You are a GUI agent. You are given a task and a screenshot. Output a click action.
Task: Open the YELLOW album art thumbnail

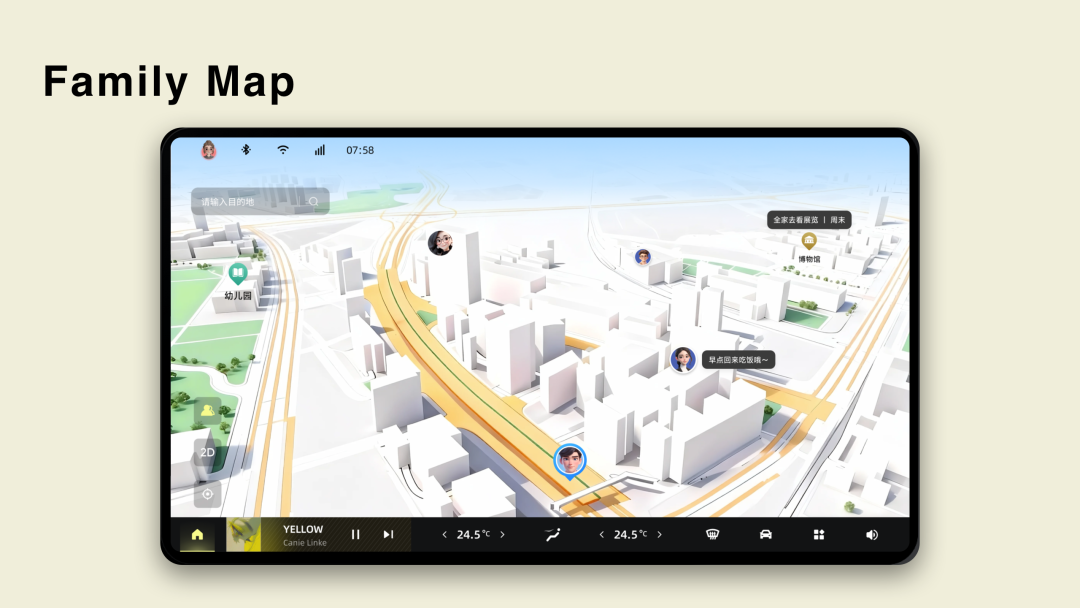244,534
